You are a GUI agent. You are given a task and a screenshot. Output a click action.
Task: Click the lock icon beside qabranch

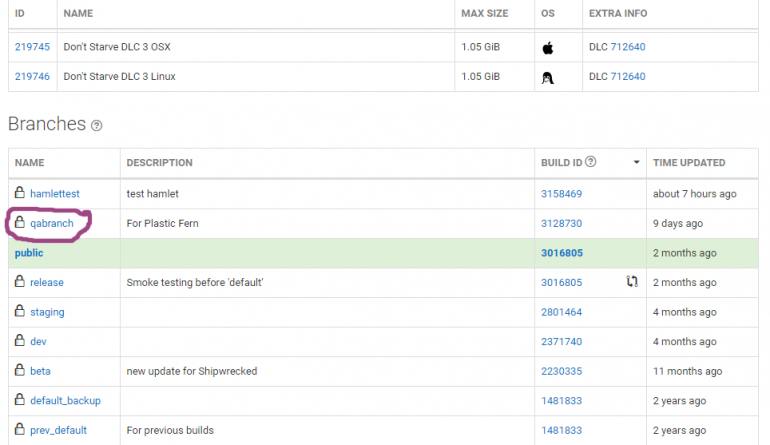pos(20,222)
